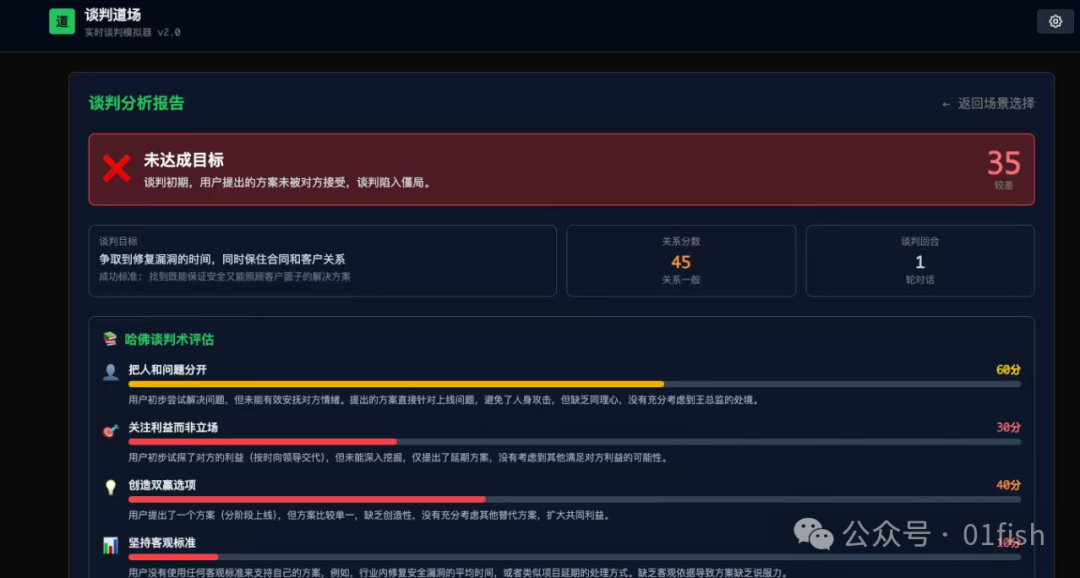Click the books icon beside 哈佛谈判术评估
Viewport: 1080px width, 578px height.
(x=110, y=339)
